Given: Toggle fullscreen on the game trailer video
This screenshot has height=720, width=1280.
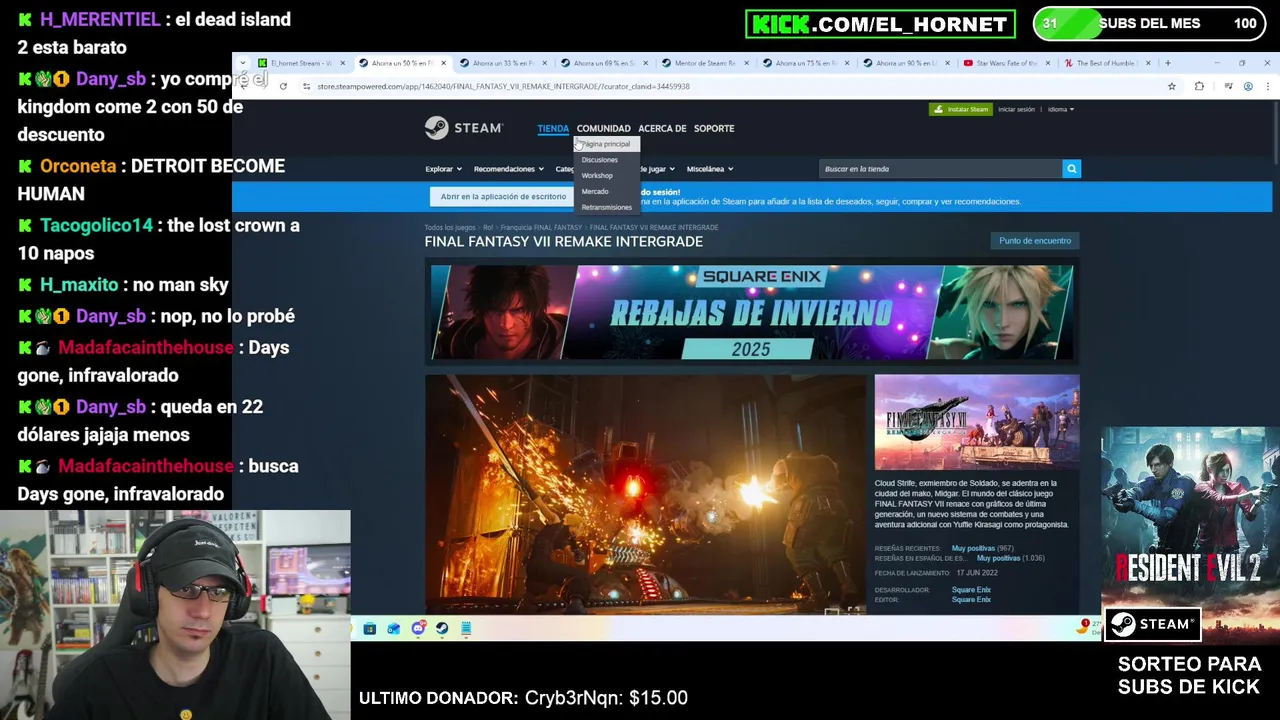Looking at the screenshot, I should 853,610.
